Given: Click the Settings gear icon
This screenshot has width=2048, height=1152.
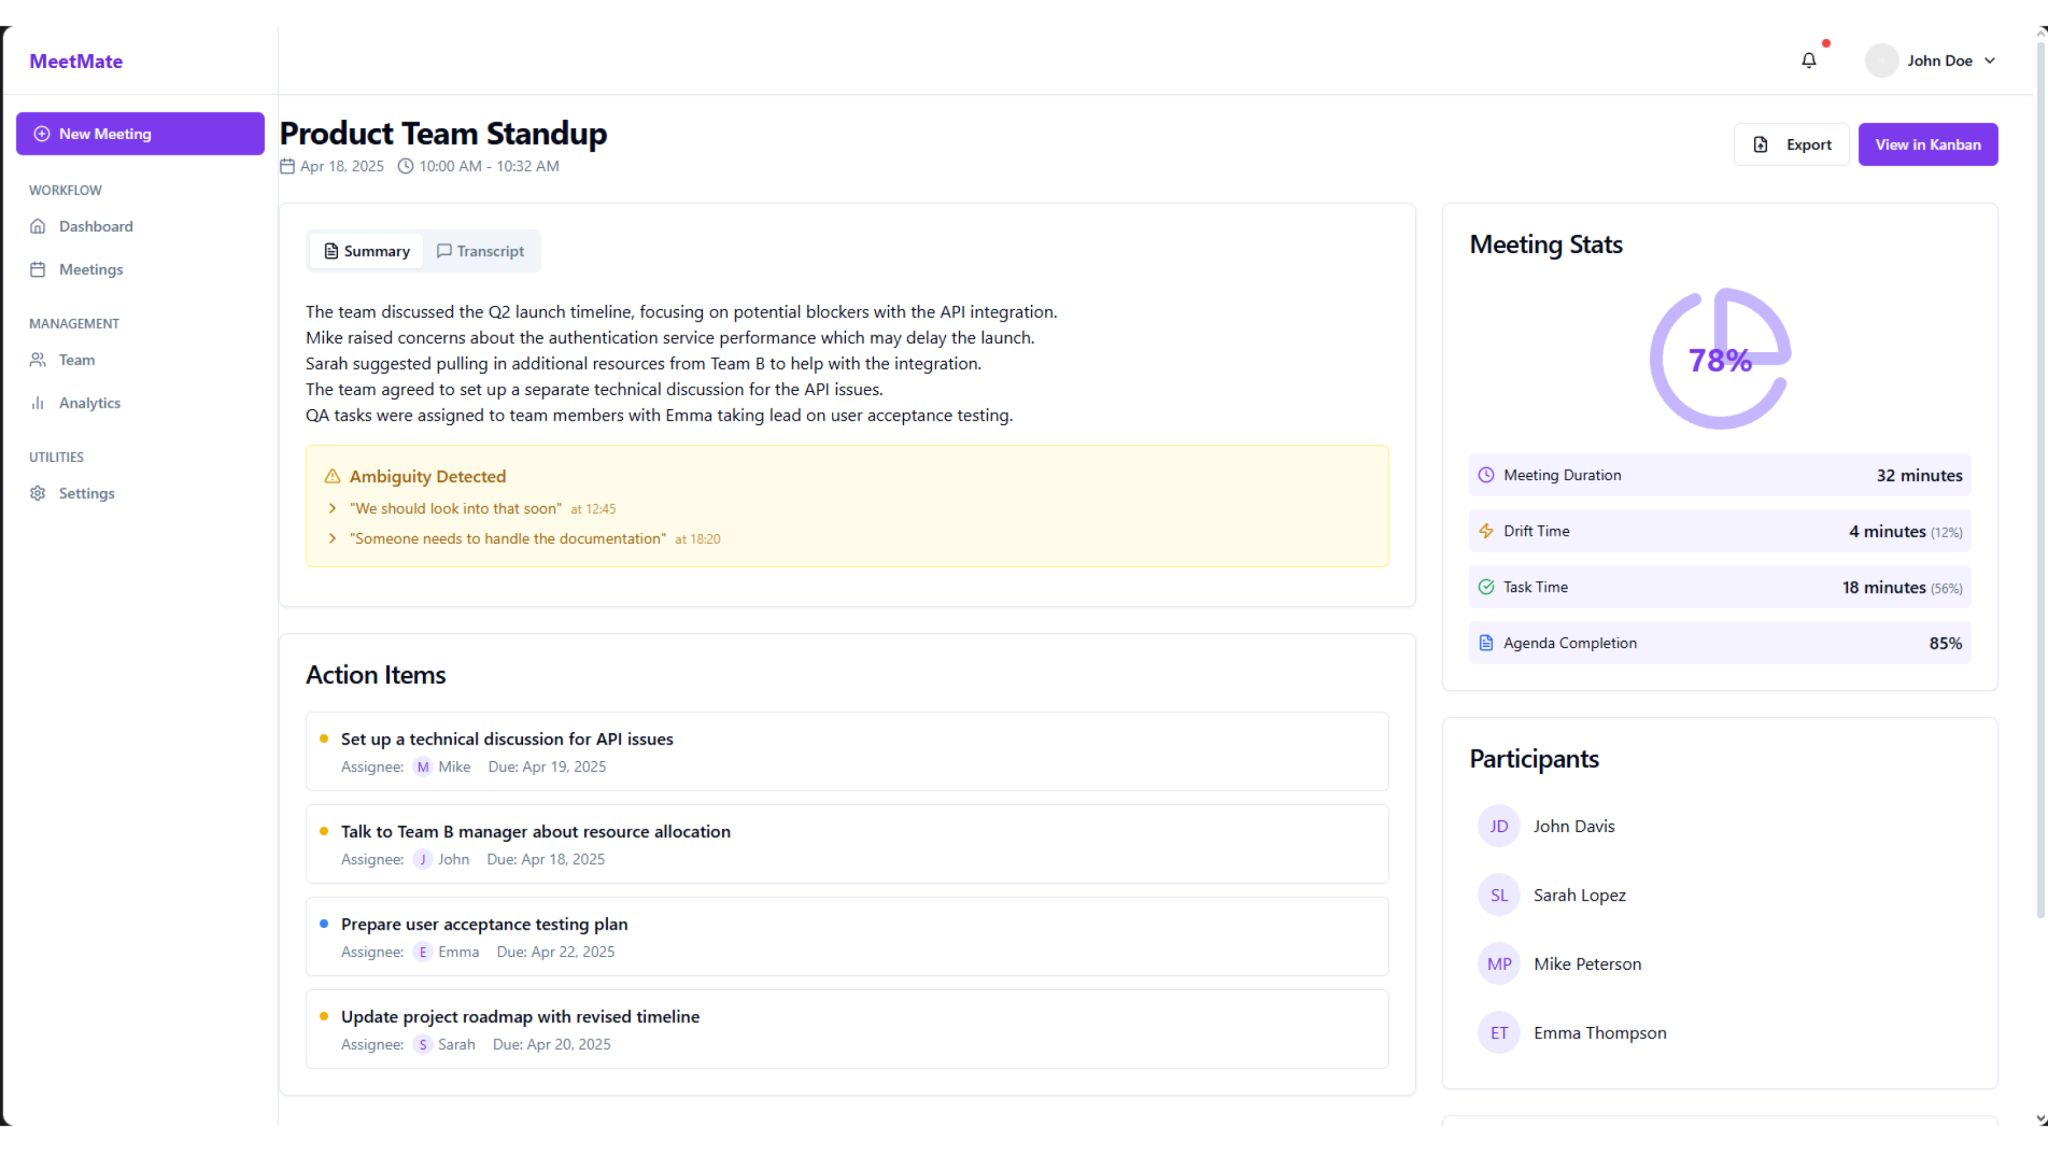Looking at the screenshot, I should pos(38,493).
